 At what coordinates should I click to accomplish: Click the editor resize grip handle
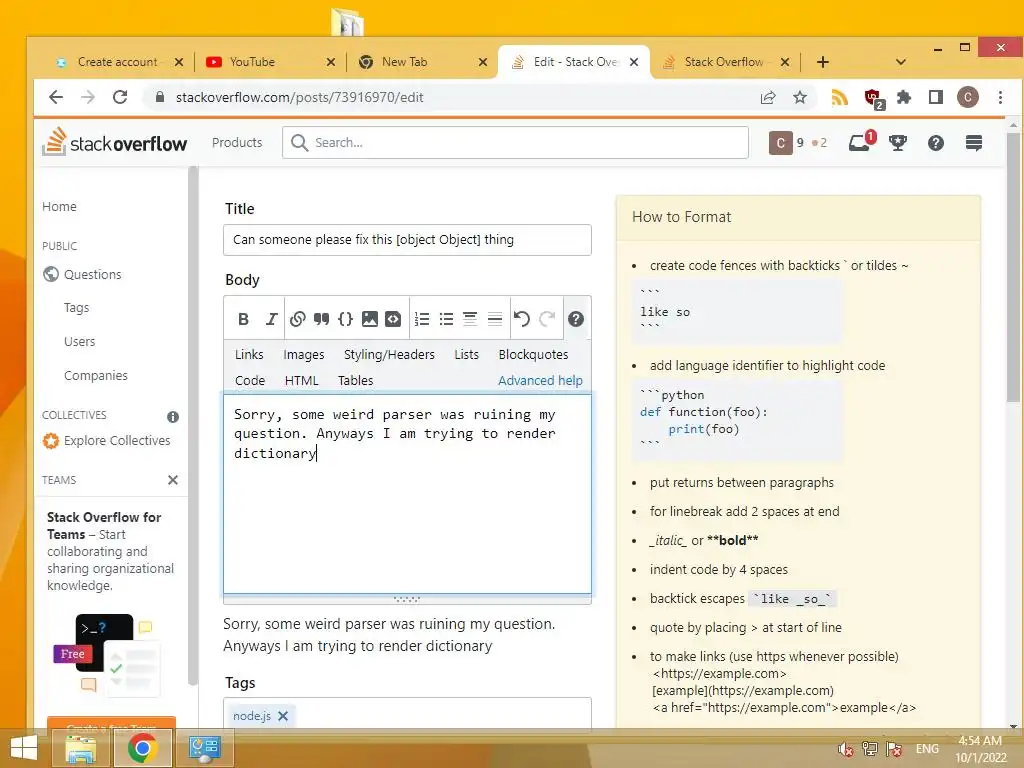point(408,599)
